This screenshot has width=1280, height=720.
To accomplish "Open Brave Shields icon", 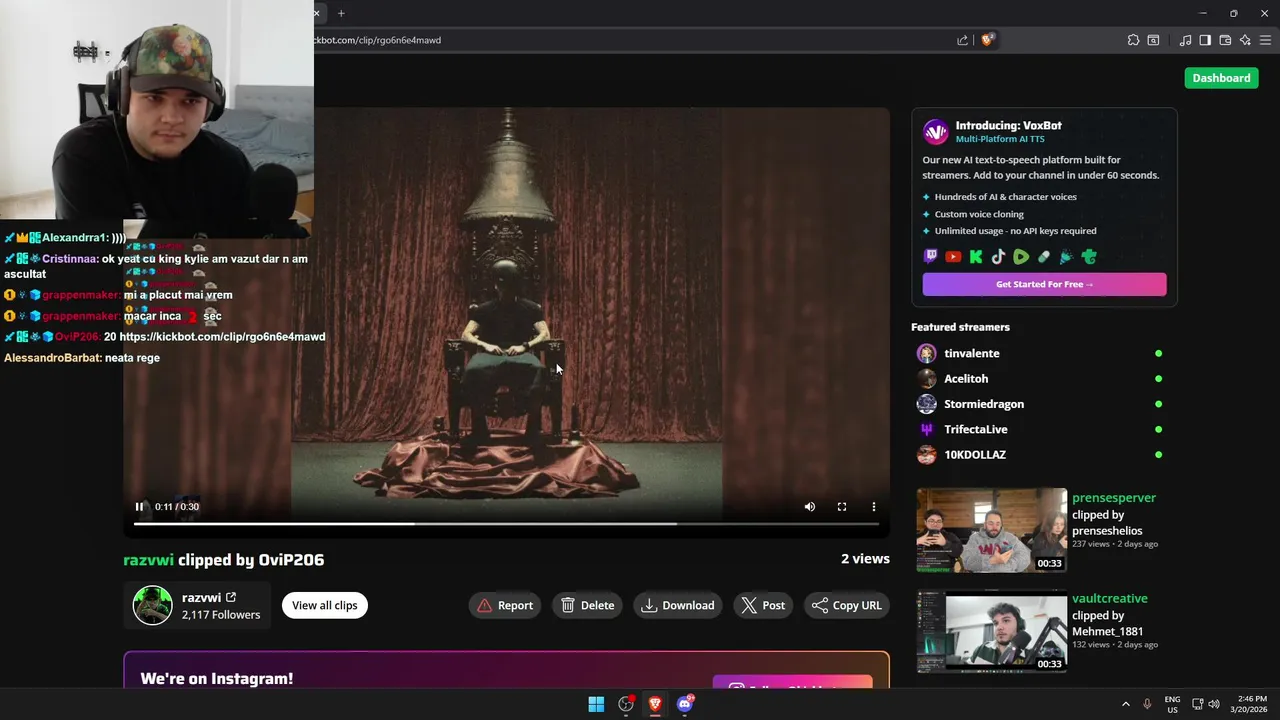I will coord(987,40).
